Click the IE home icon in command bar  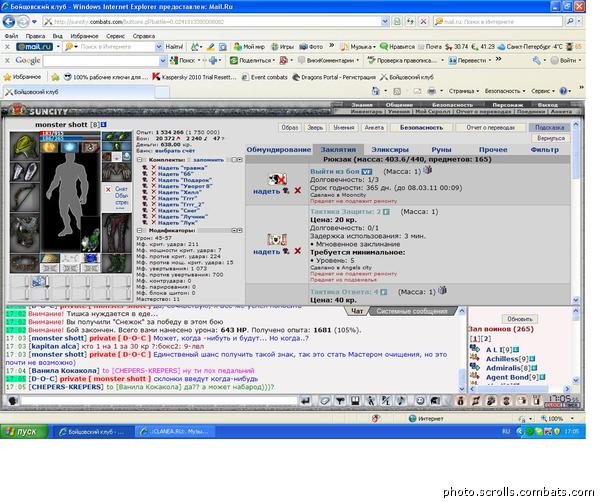coord(375,91)
